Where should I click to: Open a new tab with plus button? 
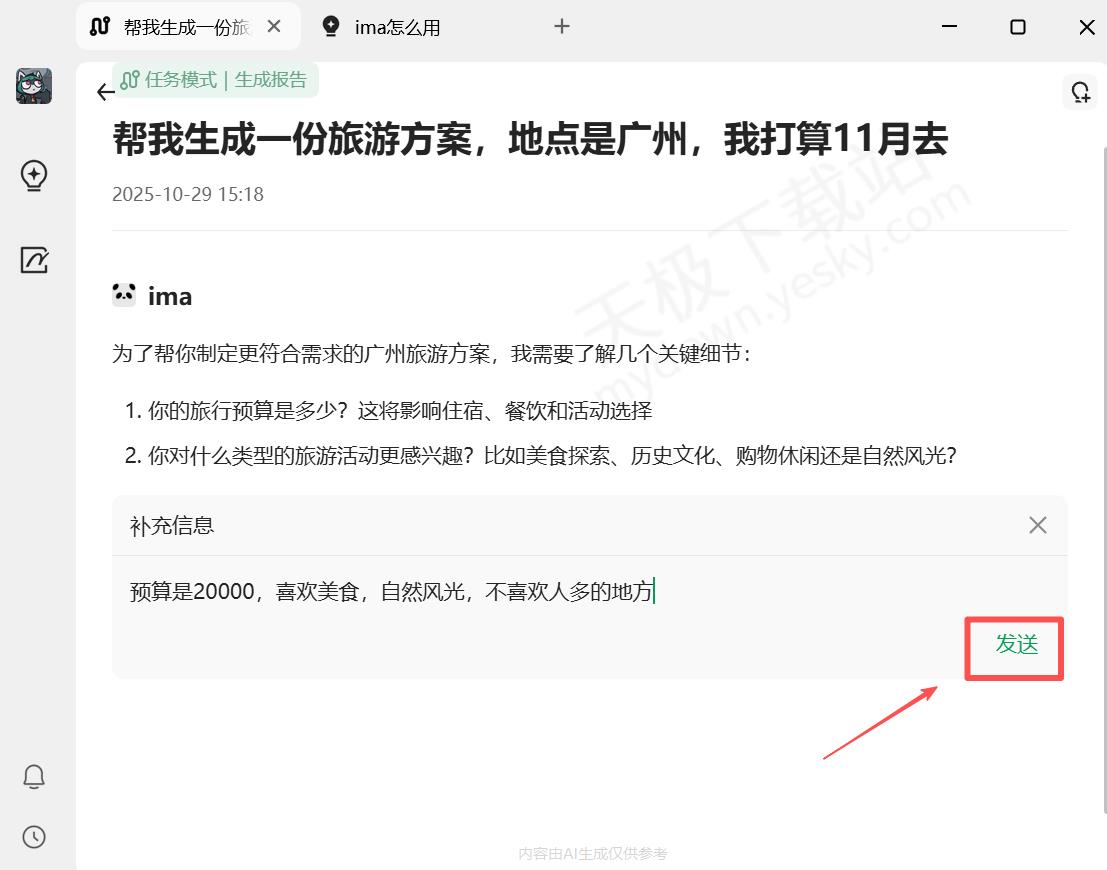point(562,27)
